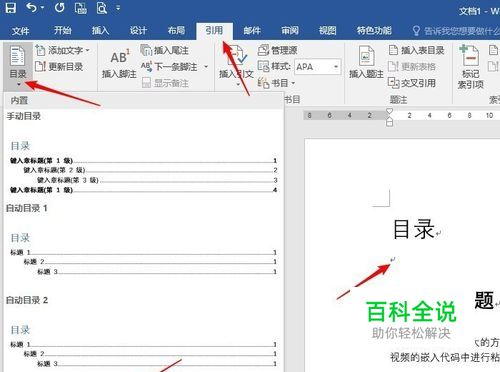Switch to the 视图 tab

point(327,31)
